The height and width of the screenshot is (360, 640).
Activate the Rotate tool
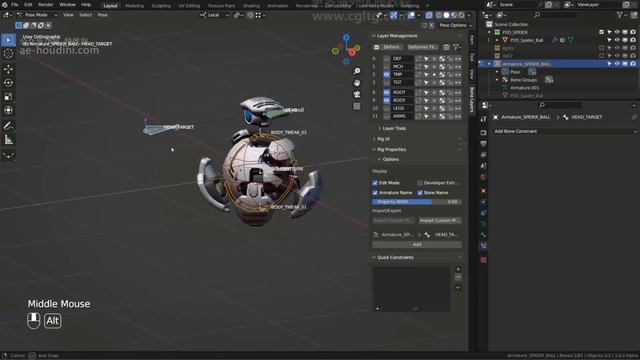click(8, 82)
